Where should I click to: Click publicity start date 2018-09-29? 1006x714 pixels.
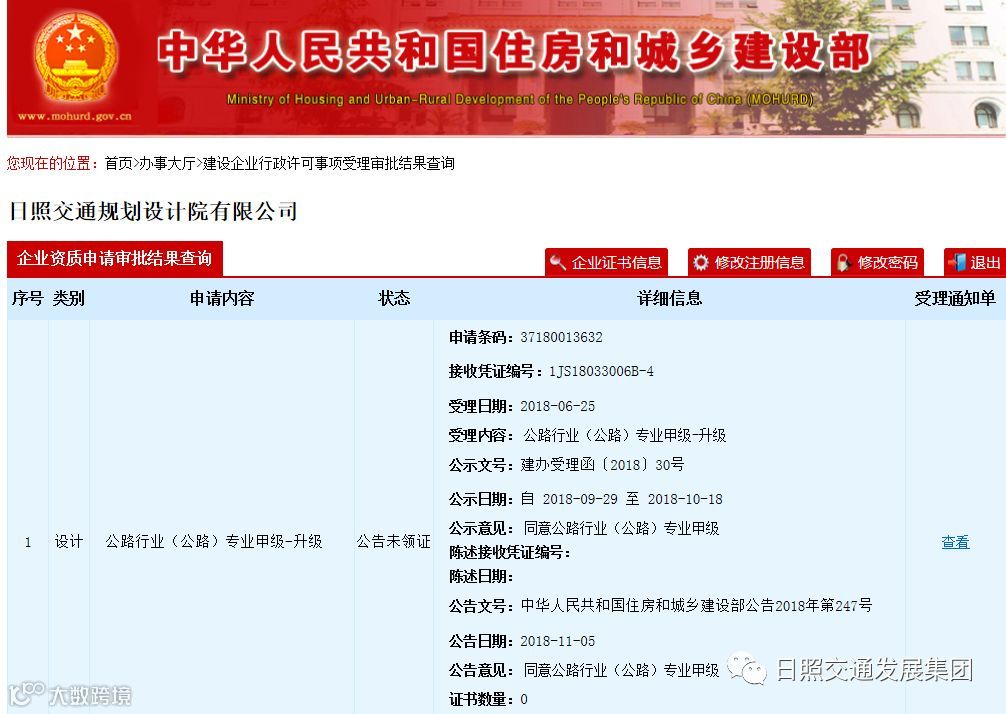pyautogui.click(x=580, y=499)
